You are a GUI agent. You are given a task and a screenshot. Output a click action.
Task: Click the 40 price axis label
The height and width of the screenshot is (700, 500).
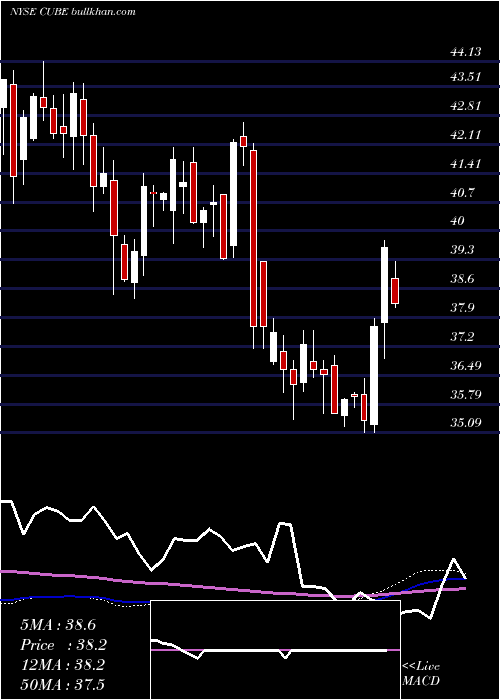[x=458, y=221]
